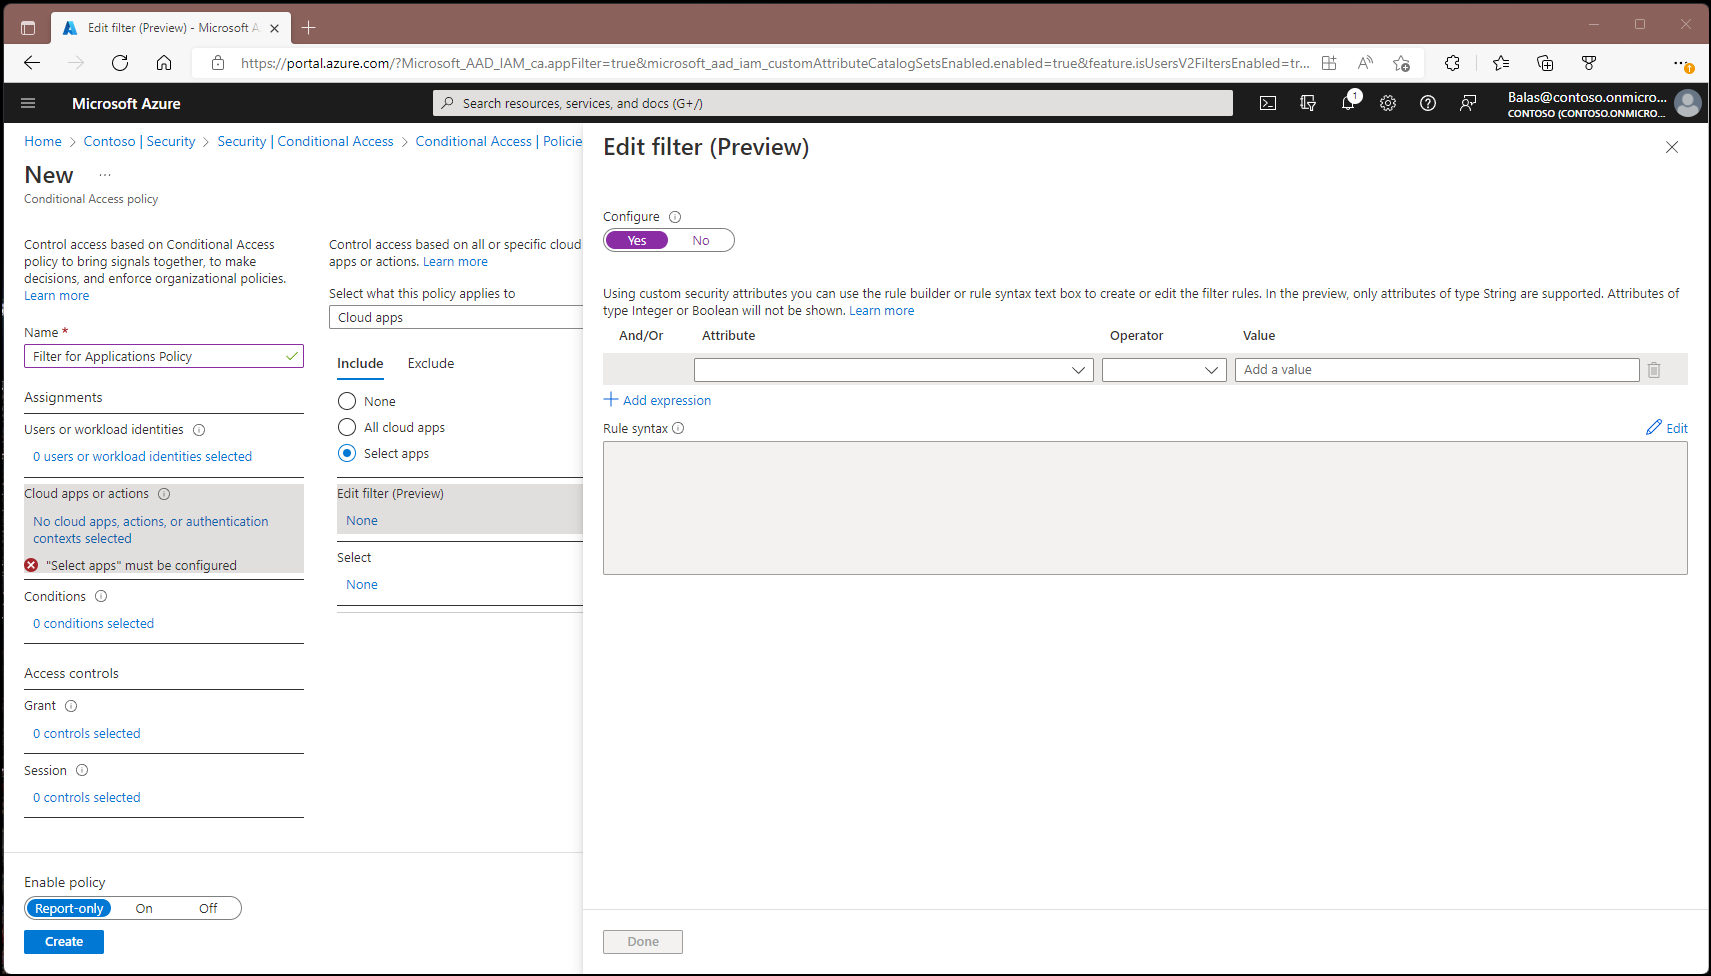Open Learn more link in the filter description
The image size is (1711, 976).
coord(881,311)
